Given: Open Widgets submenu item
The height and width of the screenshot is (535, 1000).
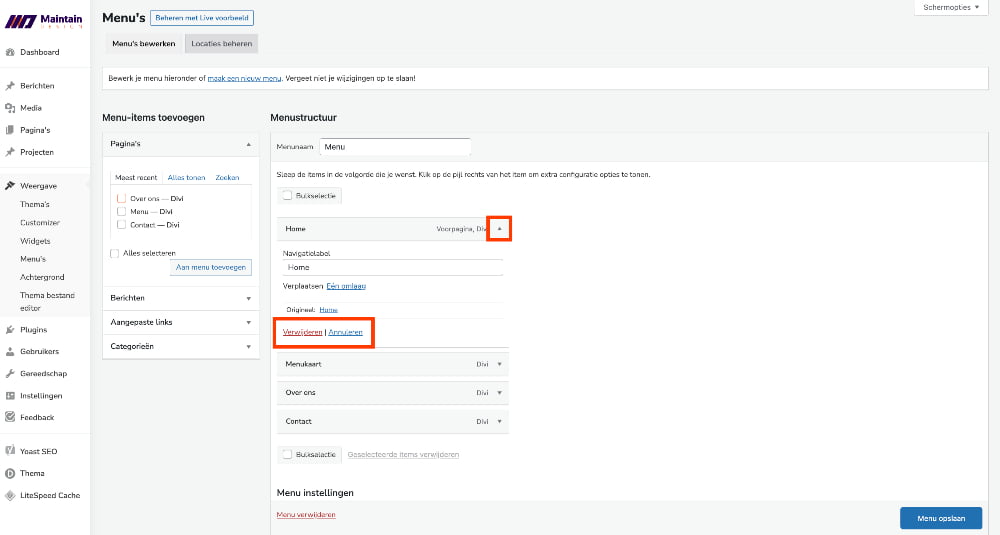Looking at the screenshot, I should point(35,241).
